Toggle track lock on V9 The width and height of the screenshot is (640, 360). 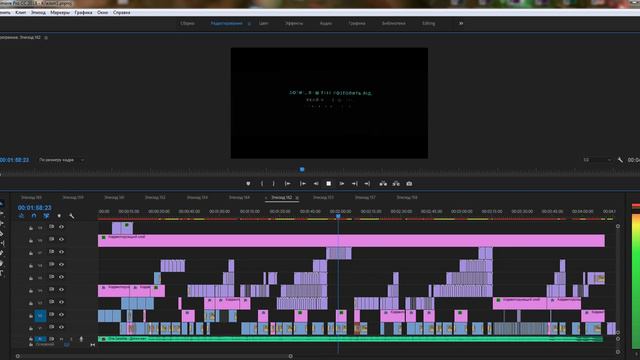(31, 228)
